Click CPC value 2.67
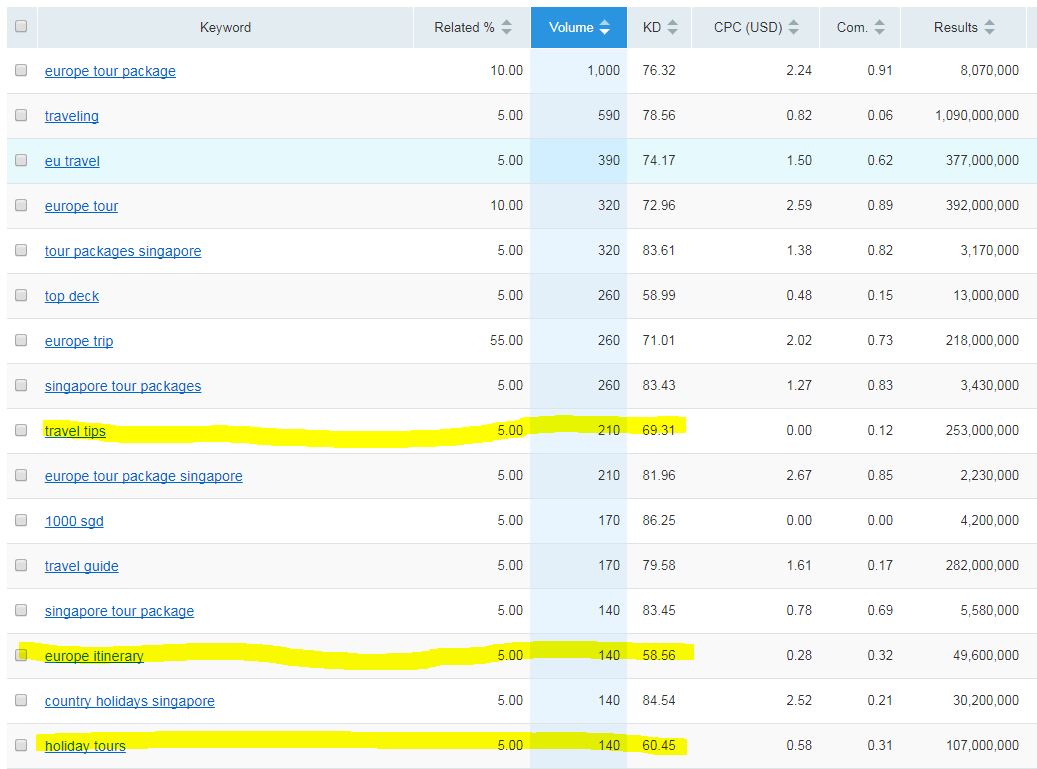 click(799, 475)
